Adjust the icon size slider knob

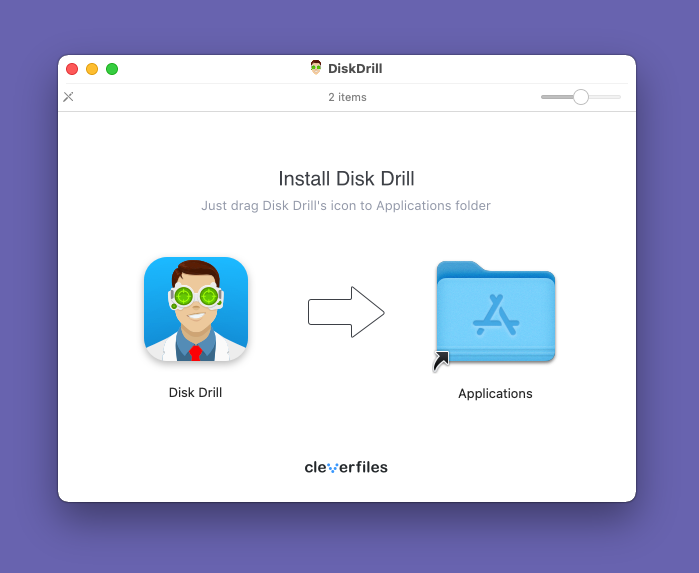point(580,97)
